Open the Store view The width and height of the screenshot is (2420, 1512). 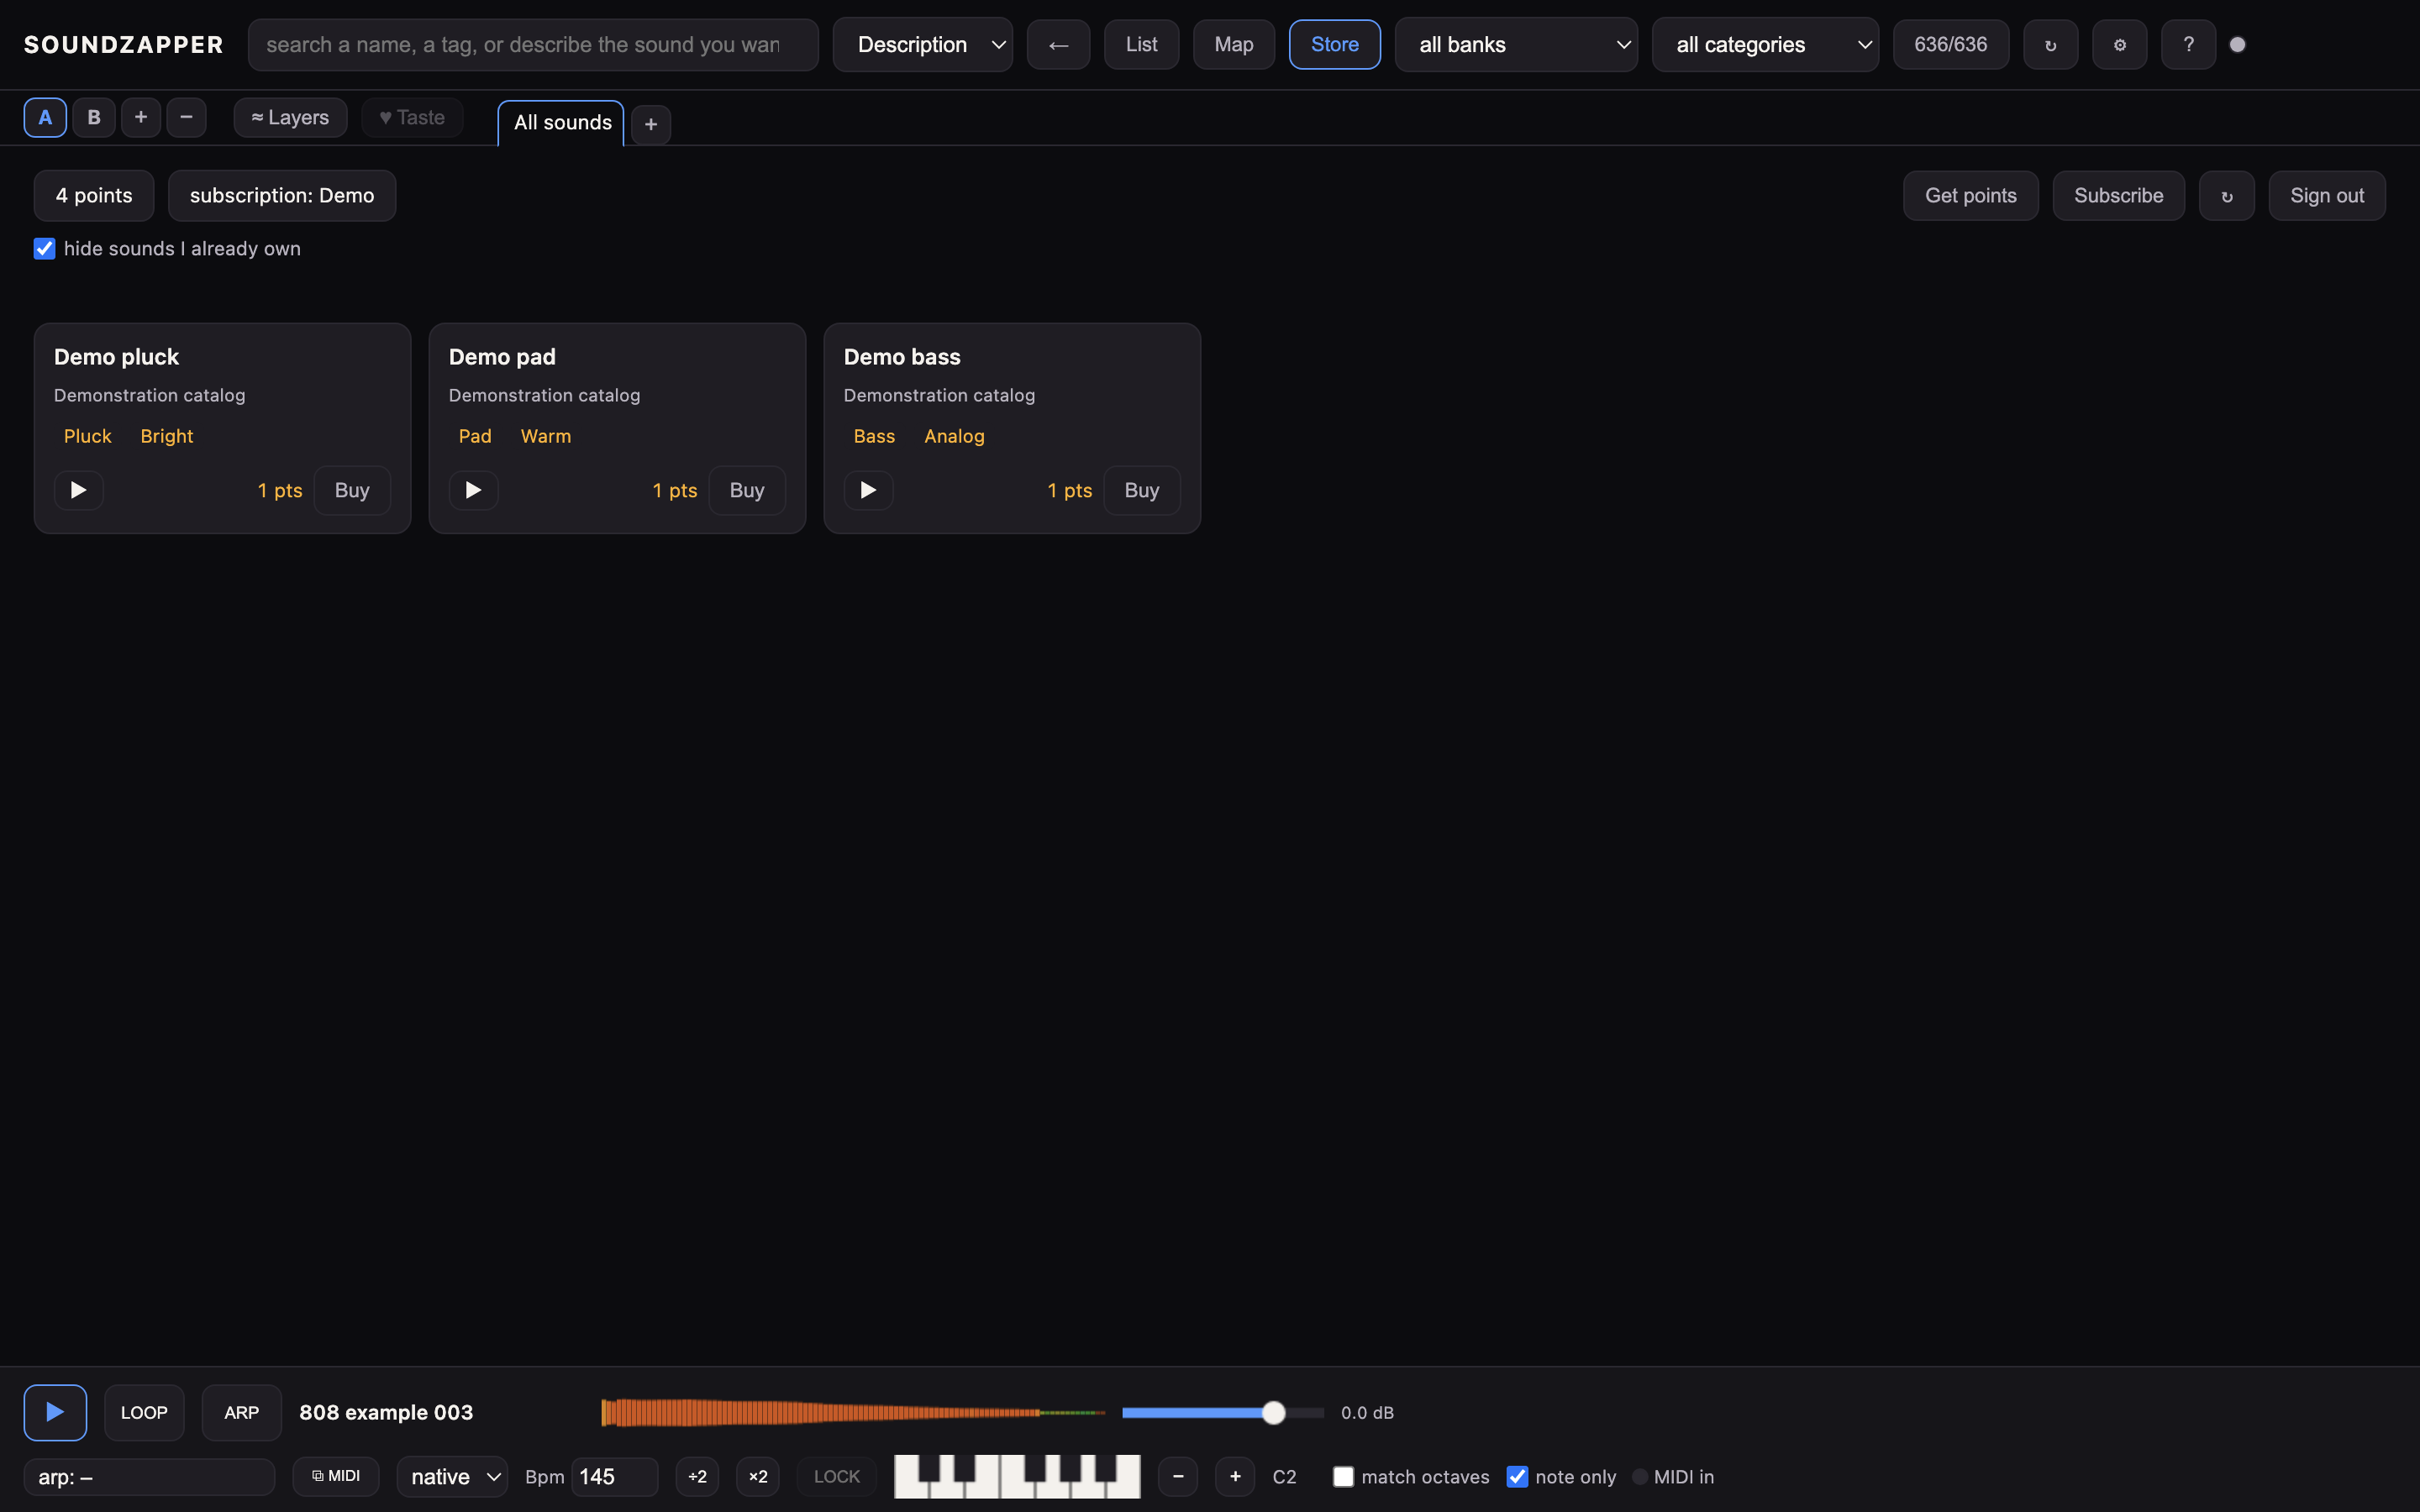click(1335, 45)
